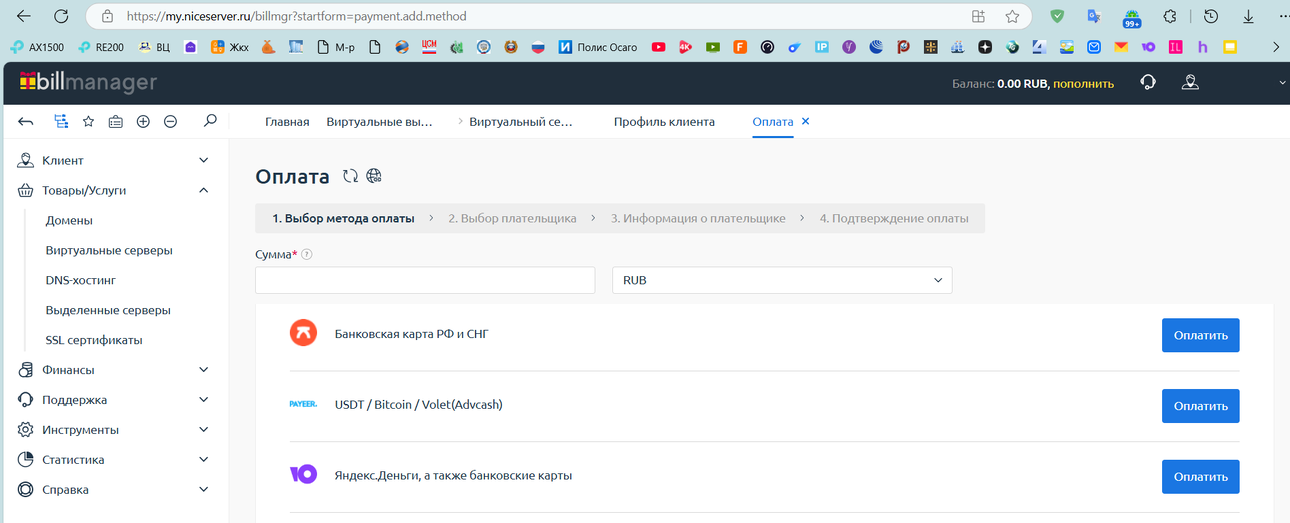Open browser history icon
This screenshot has width=1290, height=523.
point(1211,17)
